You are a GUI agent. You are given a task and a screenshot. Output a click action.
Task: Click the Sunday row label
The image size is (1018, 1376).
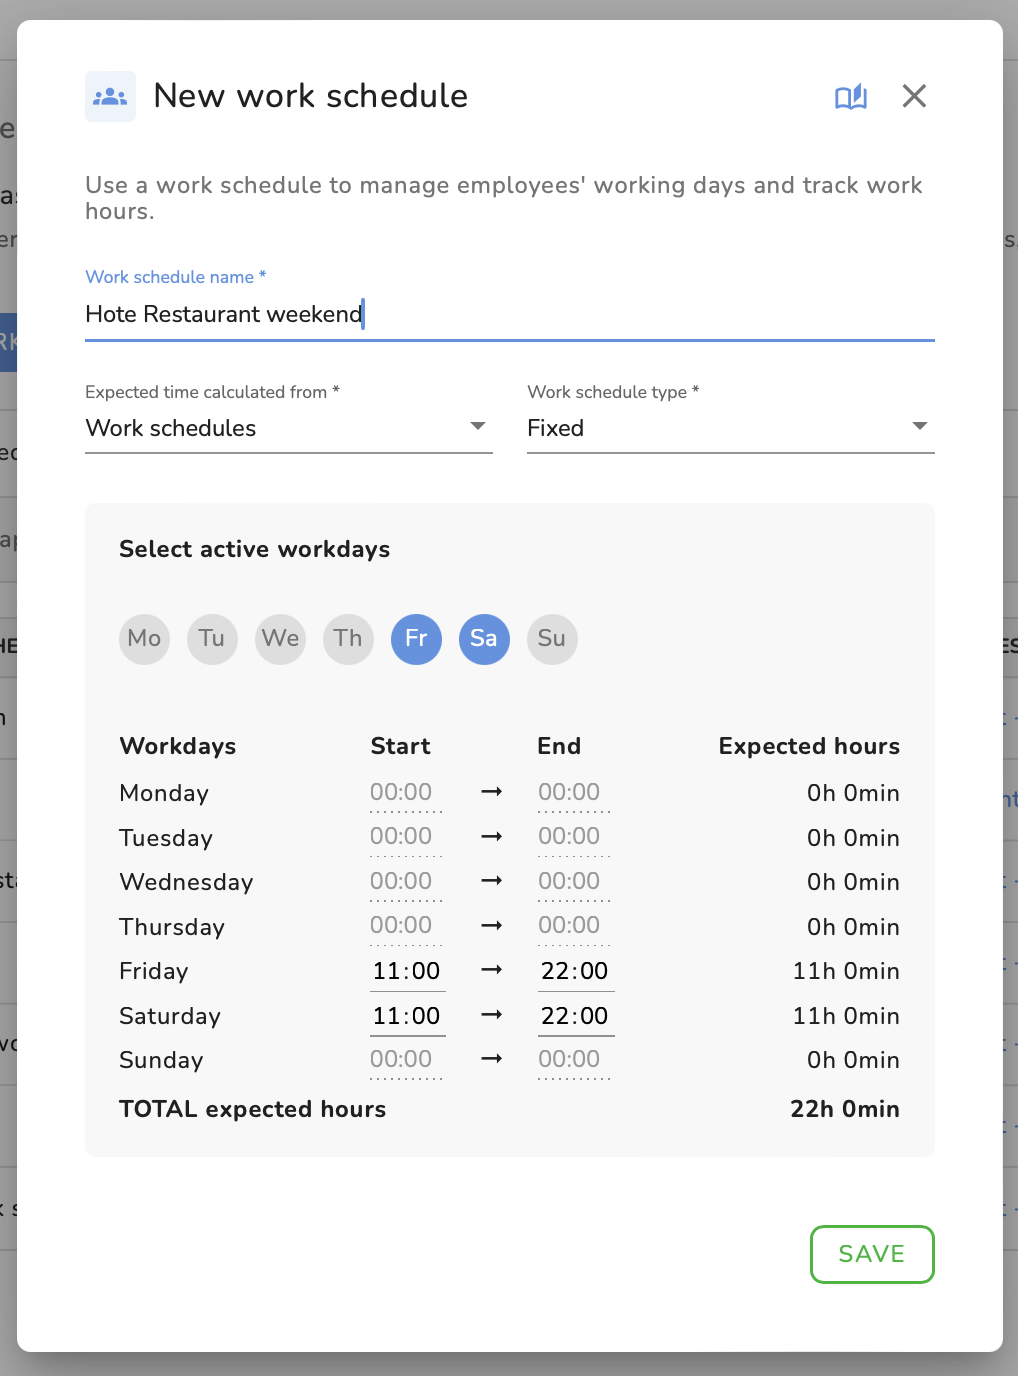point(161,1061)
